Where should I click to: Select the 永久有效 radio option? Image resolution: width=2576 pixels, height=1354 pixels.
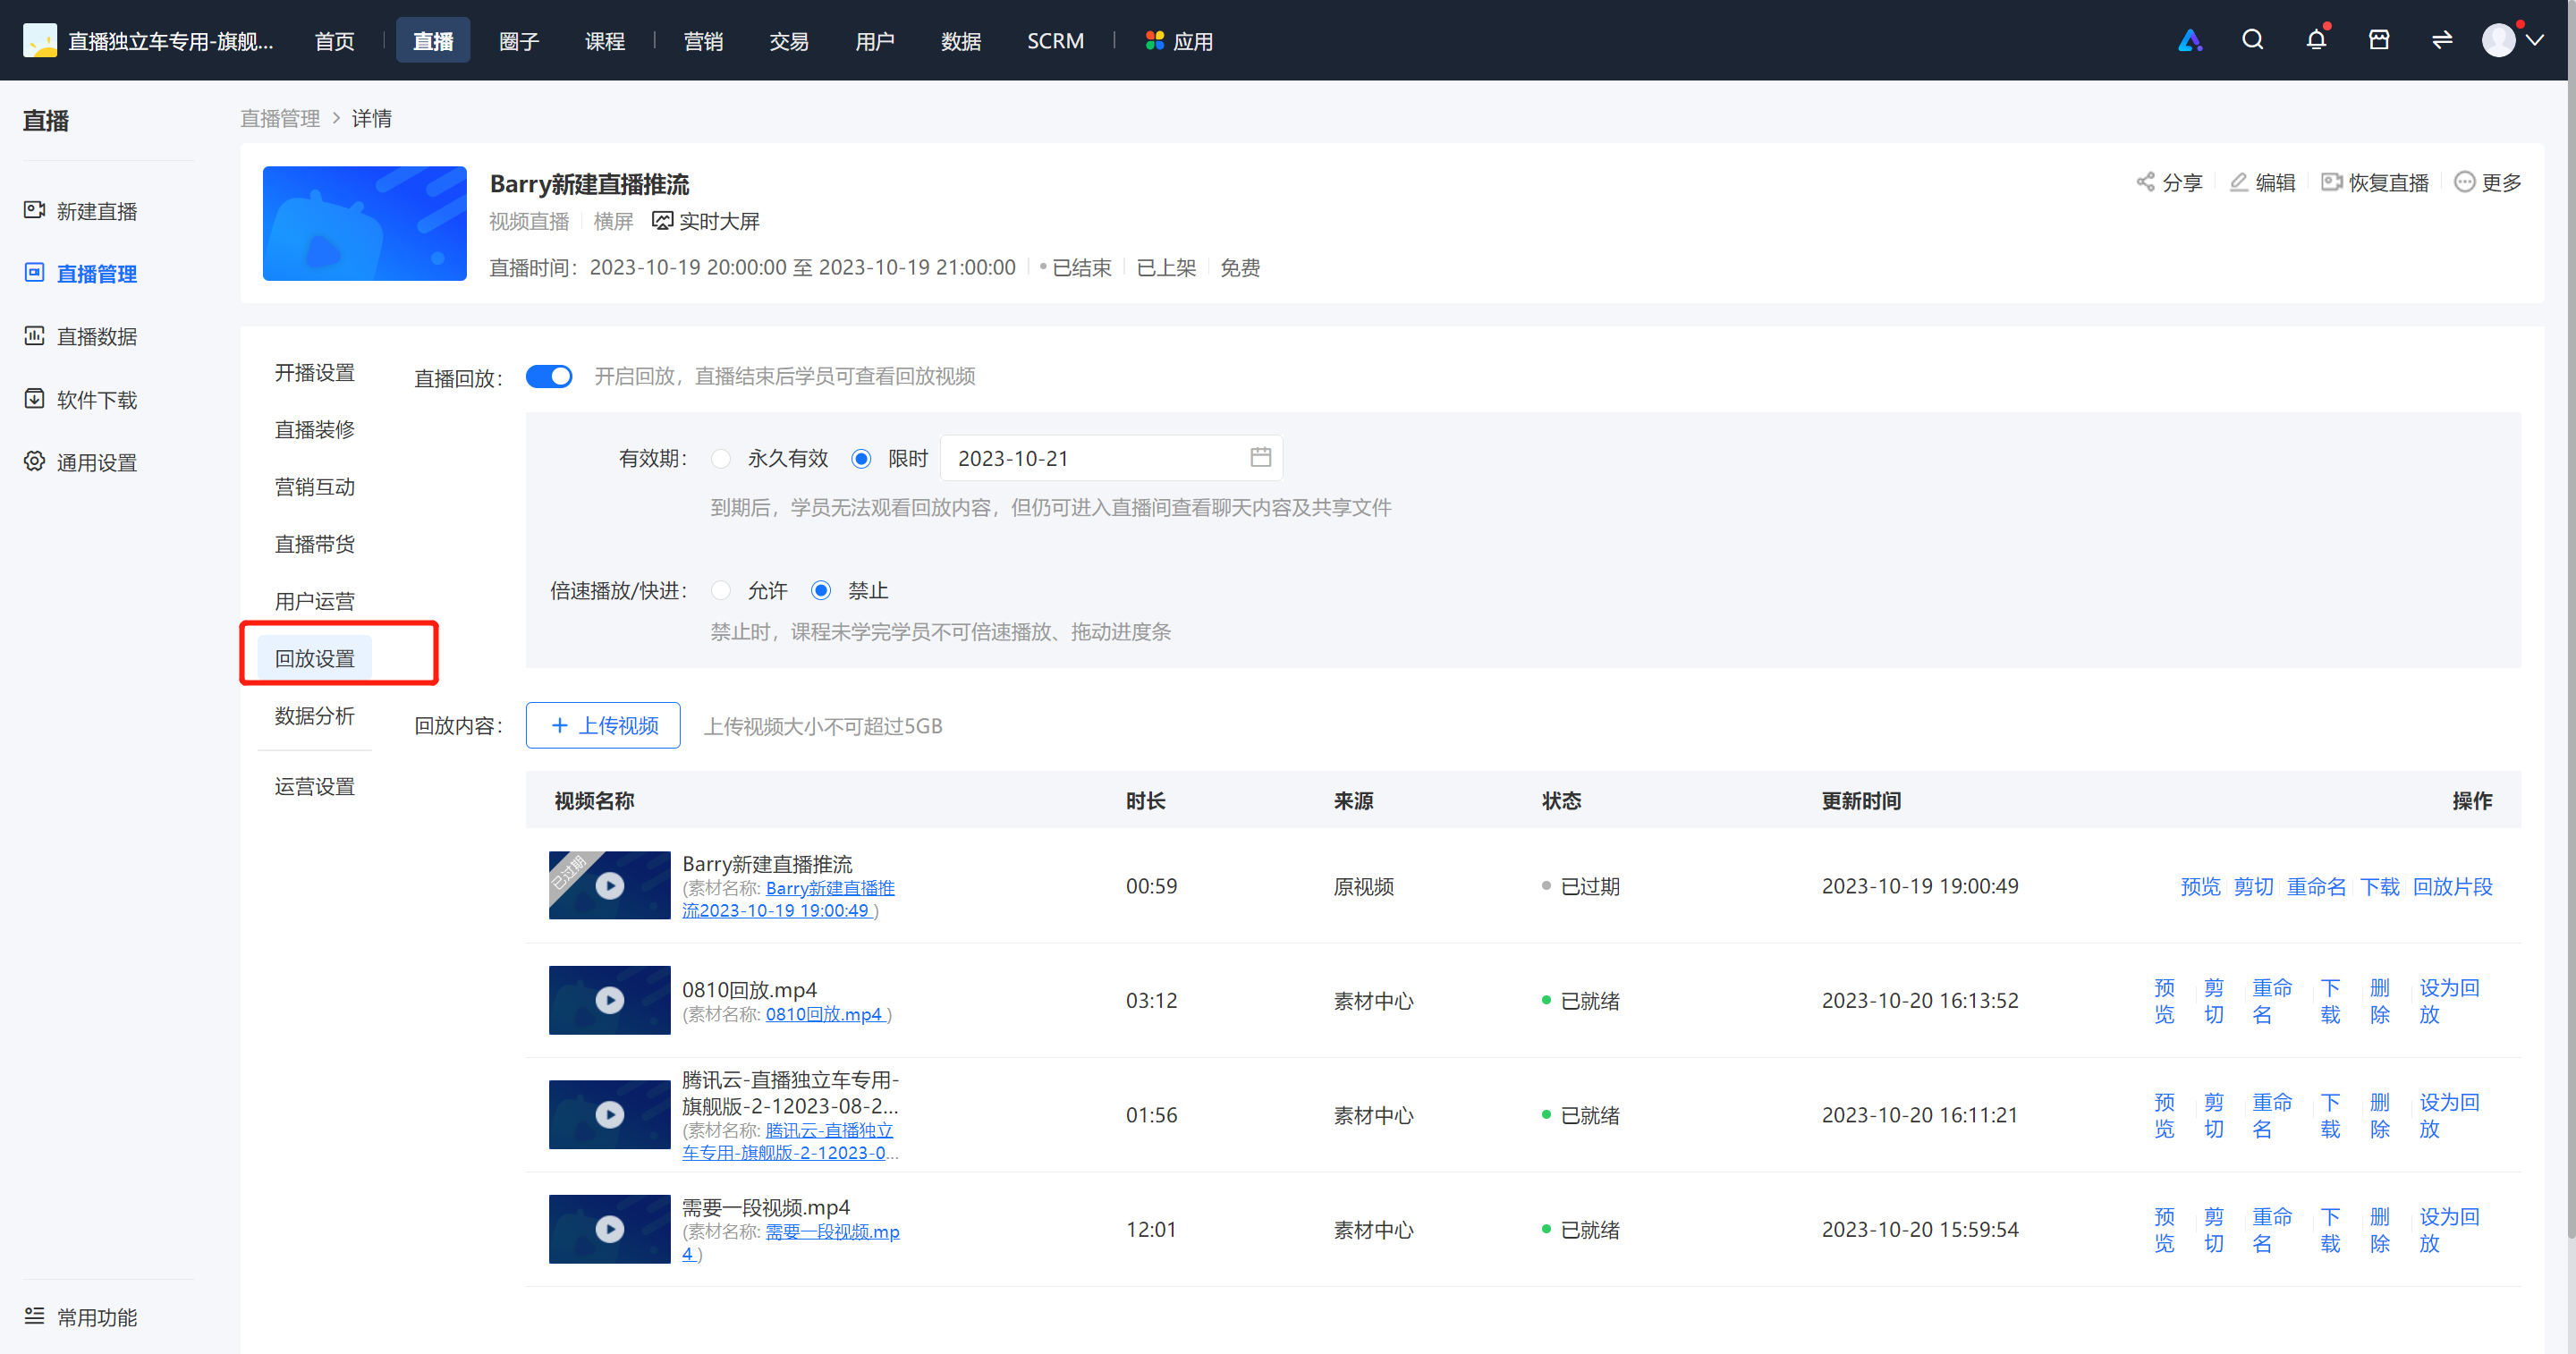coord(721,458)
